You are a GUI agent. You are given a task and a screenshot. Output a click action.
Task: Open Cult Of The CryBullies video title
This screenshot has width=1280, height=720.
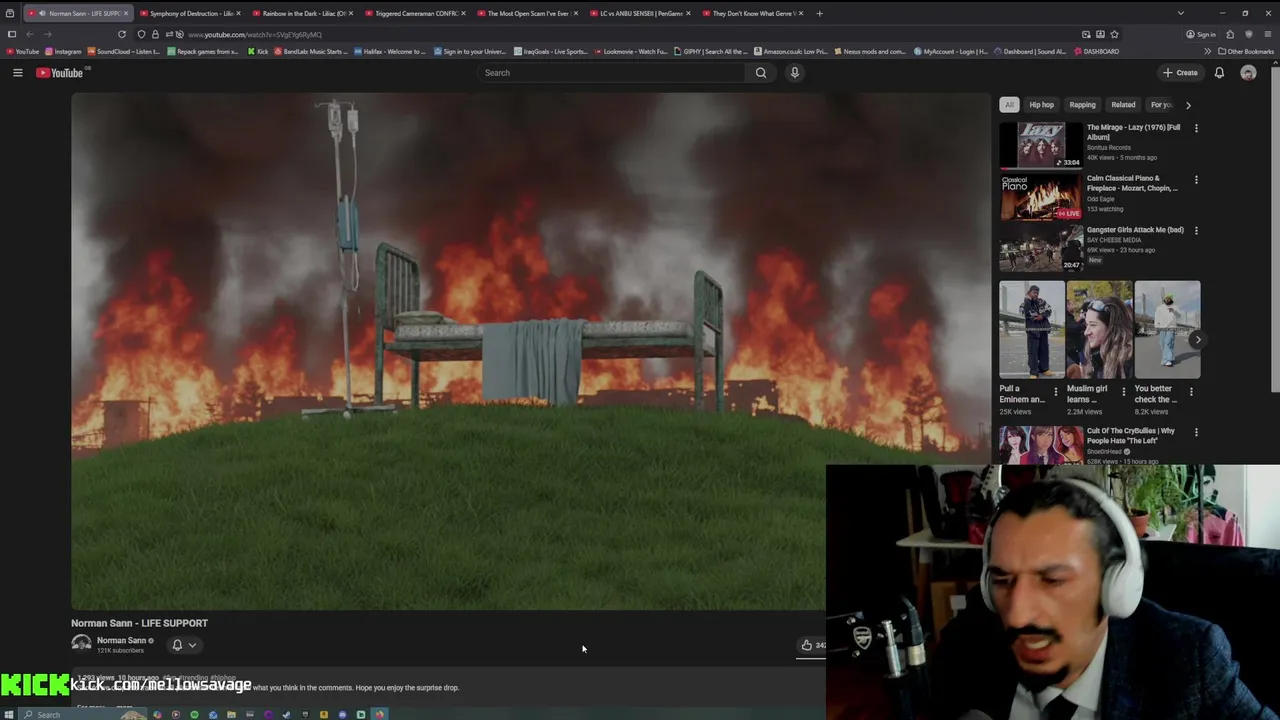[1131, 436]
